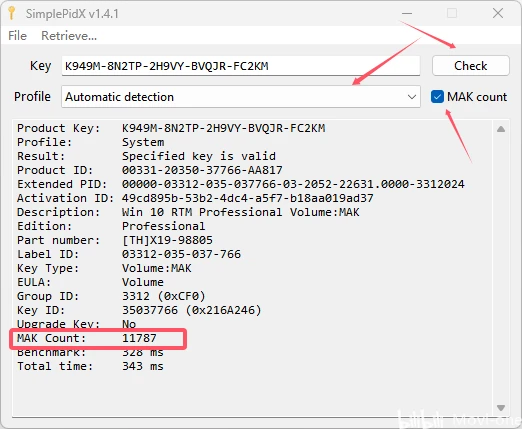Screen dimensions: 522x429
Task: Click the Product ID value in results
Action: 202,170
